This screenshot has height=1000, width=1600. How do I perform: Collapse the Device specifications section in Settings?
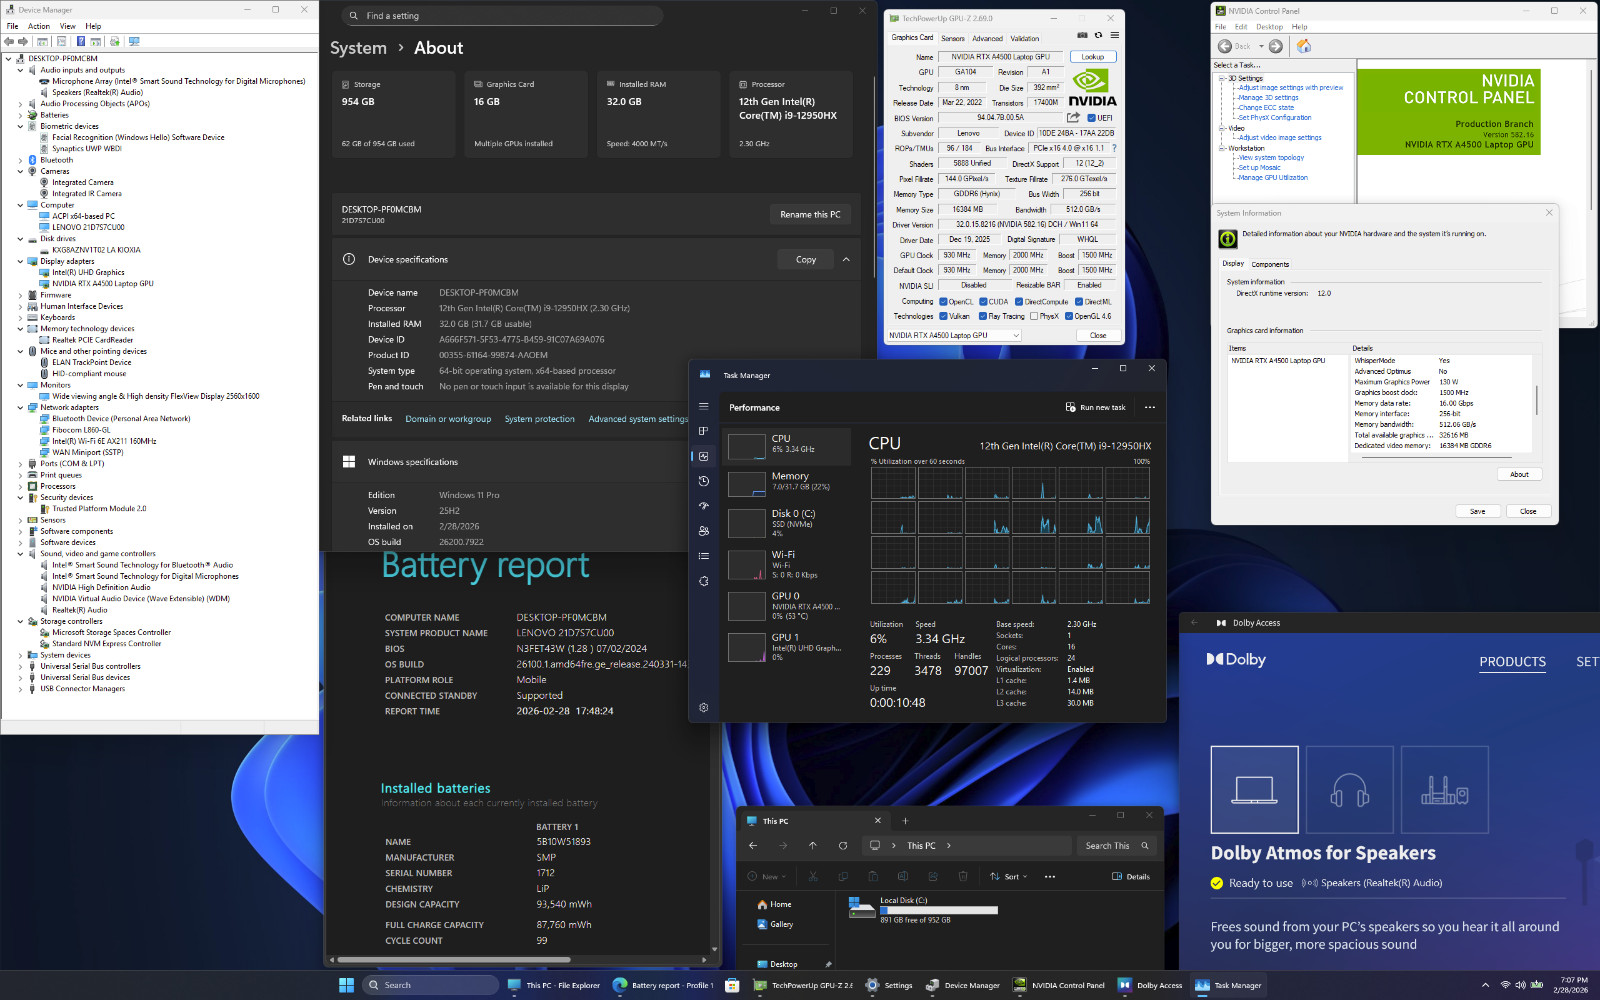846,259
